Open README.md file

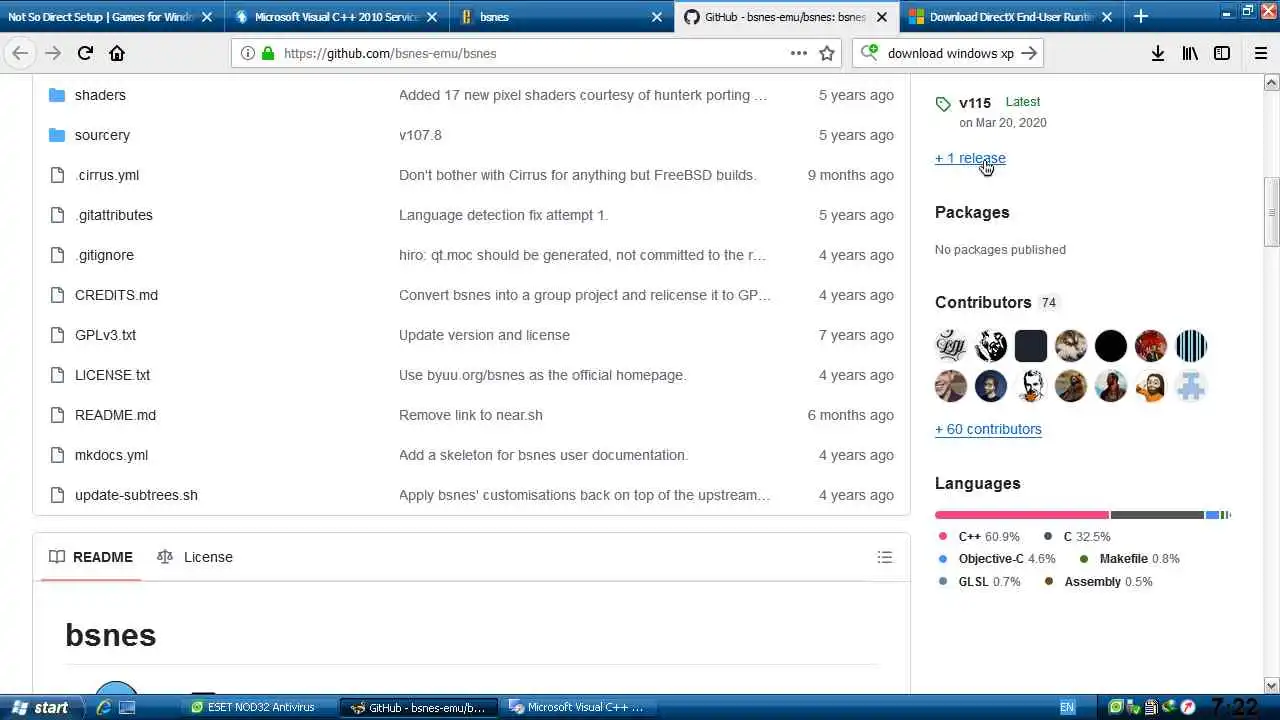click(x=115, y=415)
